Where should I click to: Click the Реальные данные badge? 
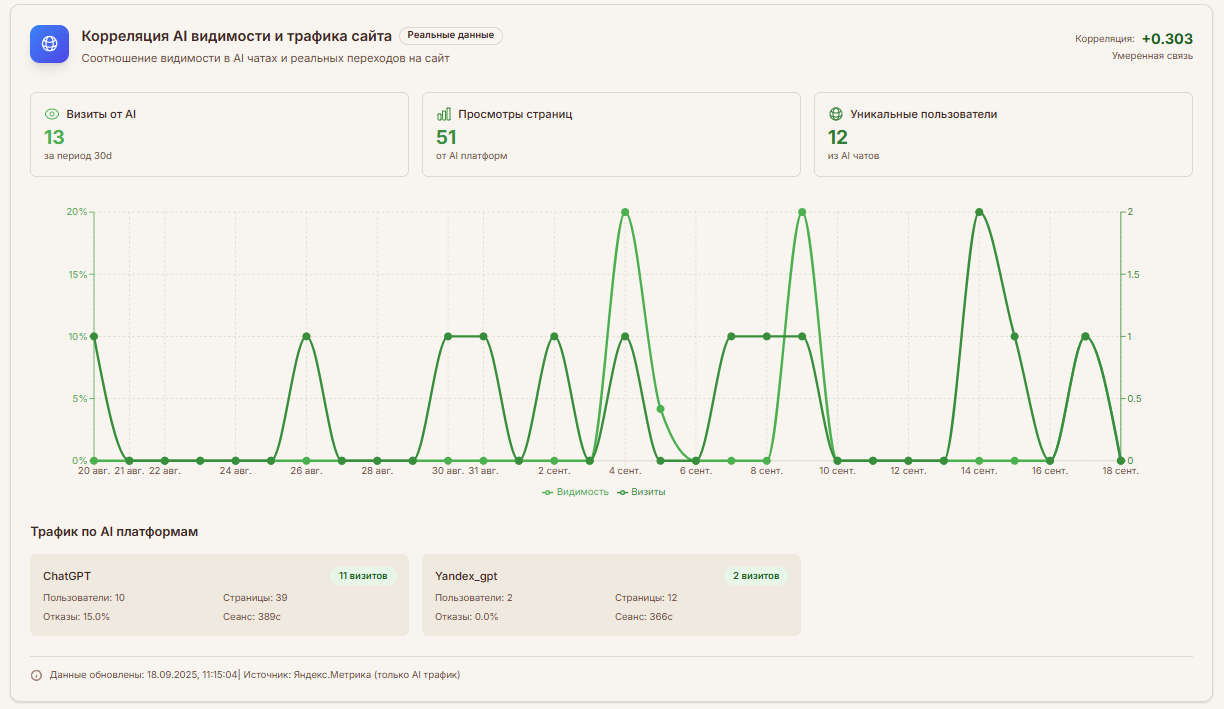tap(450, 36)
